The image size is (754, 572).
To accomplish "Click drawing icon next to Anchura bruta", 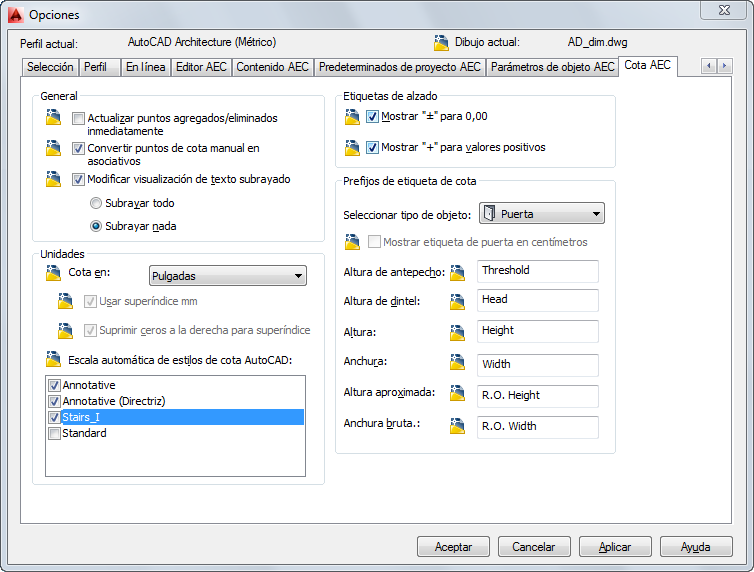I will 457,425.
